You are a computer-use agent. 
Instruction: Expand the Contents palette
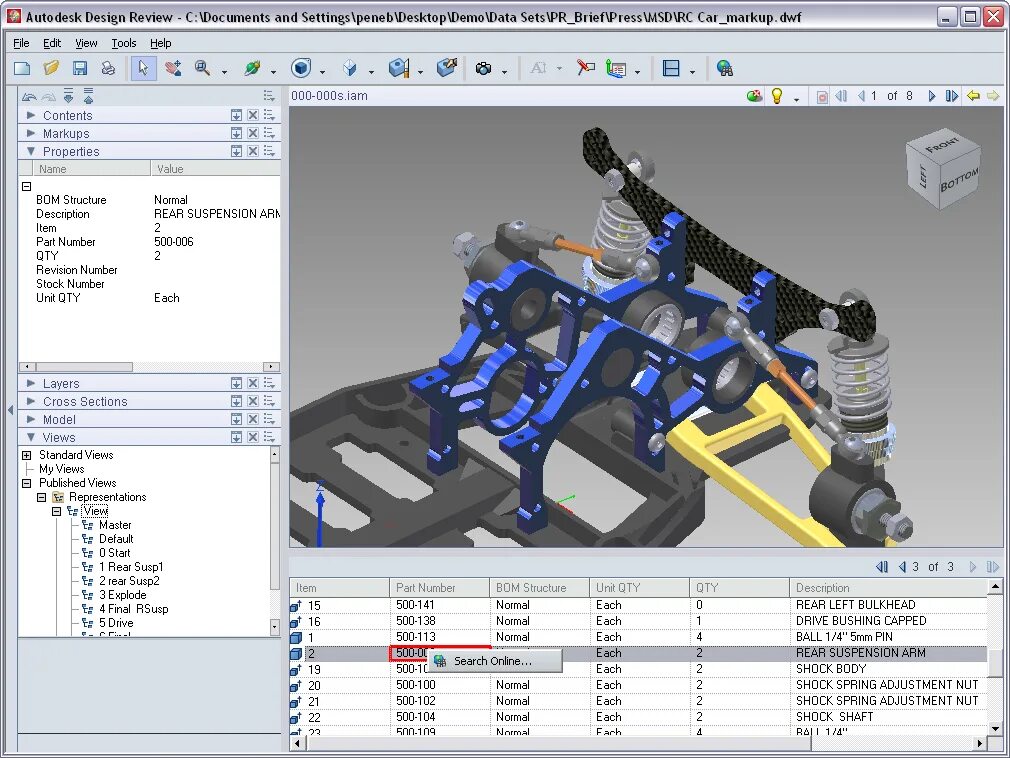coord(30,115)
